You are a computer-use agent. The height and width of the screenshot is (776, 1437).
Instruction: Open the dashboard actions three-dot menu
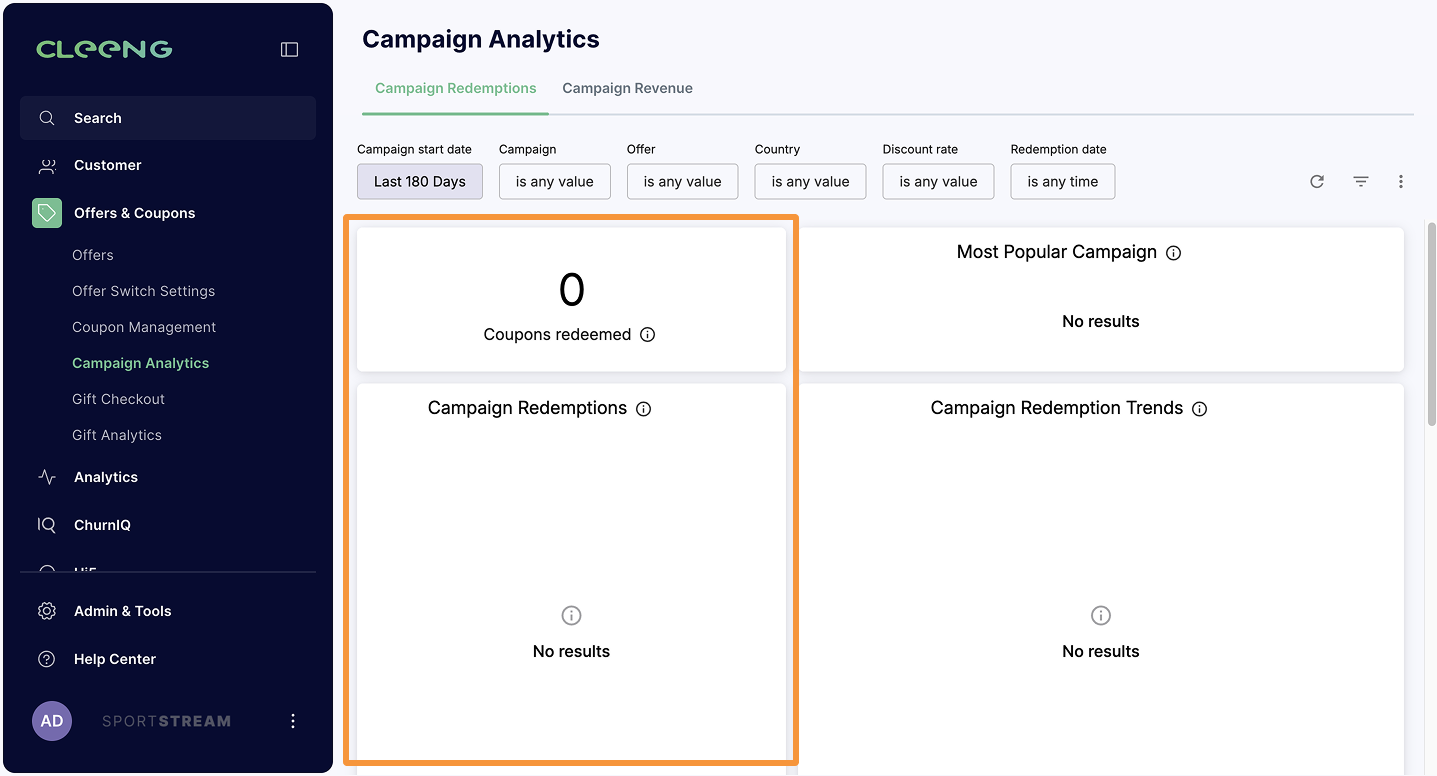click(x=1401, y=182)
